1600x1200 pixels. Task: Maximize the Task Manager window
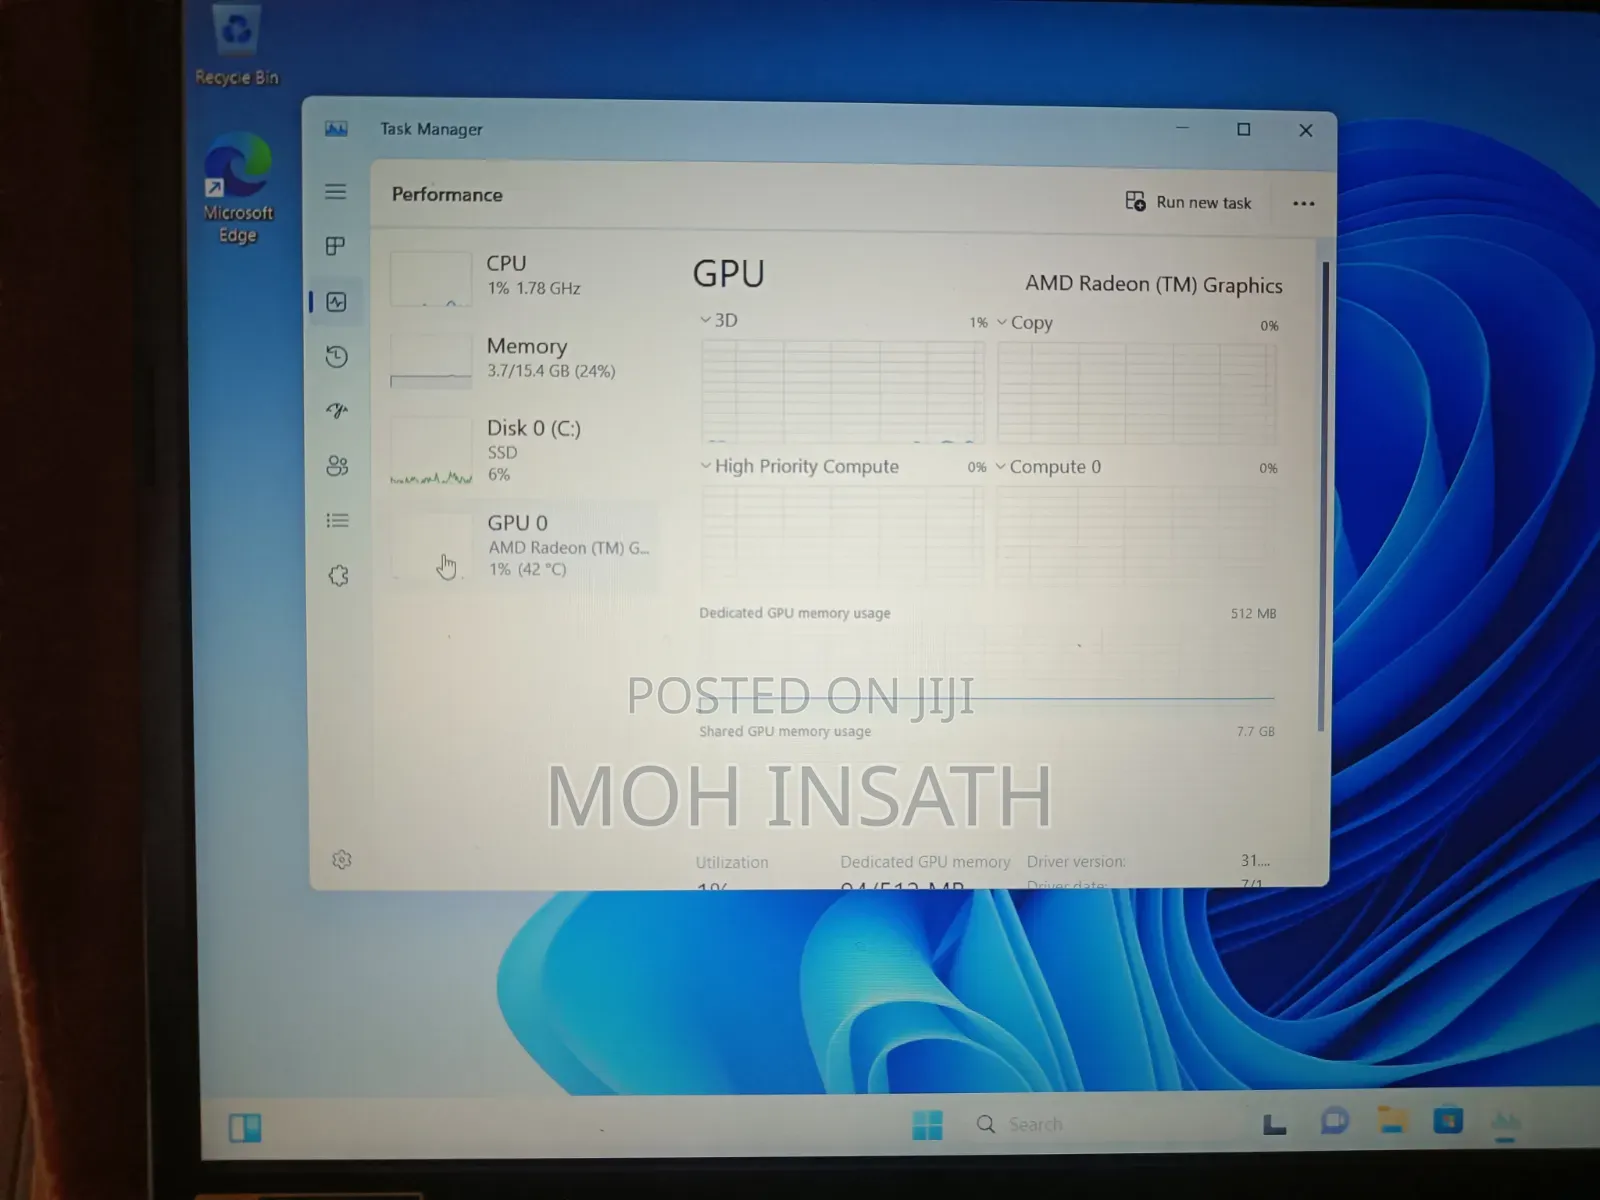click(1244, 129)
